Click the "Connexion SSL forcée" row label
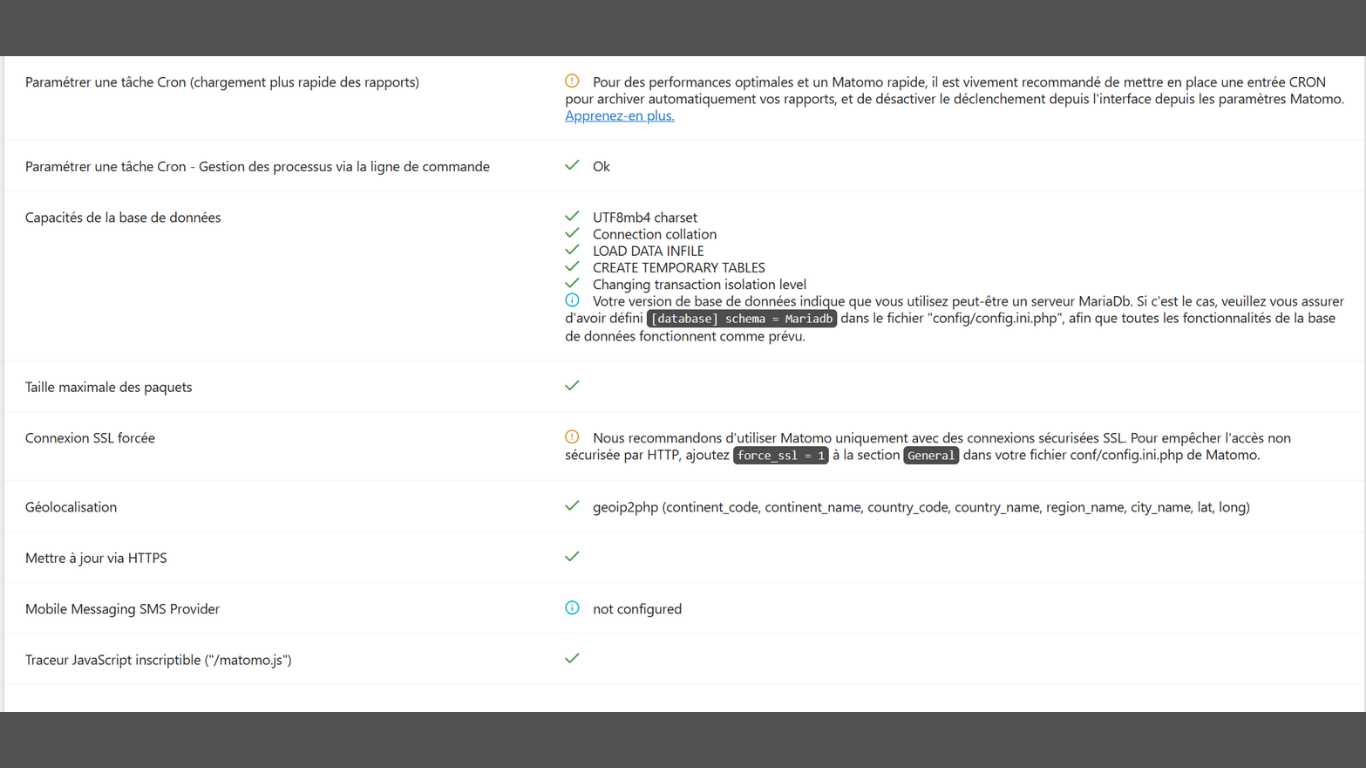The height and width of the screenshot is (768, 1366). pos(90,438)
